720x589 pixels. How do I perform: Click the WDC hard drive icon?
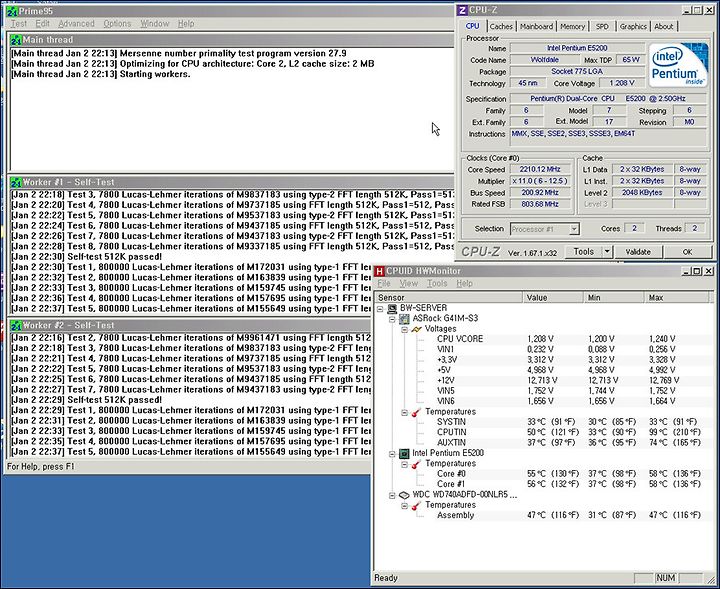404,495
